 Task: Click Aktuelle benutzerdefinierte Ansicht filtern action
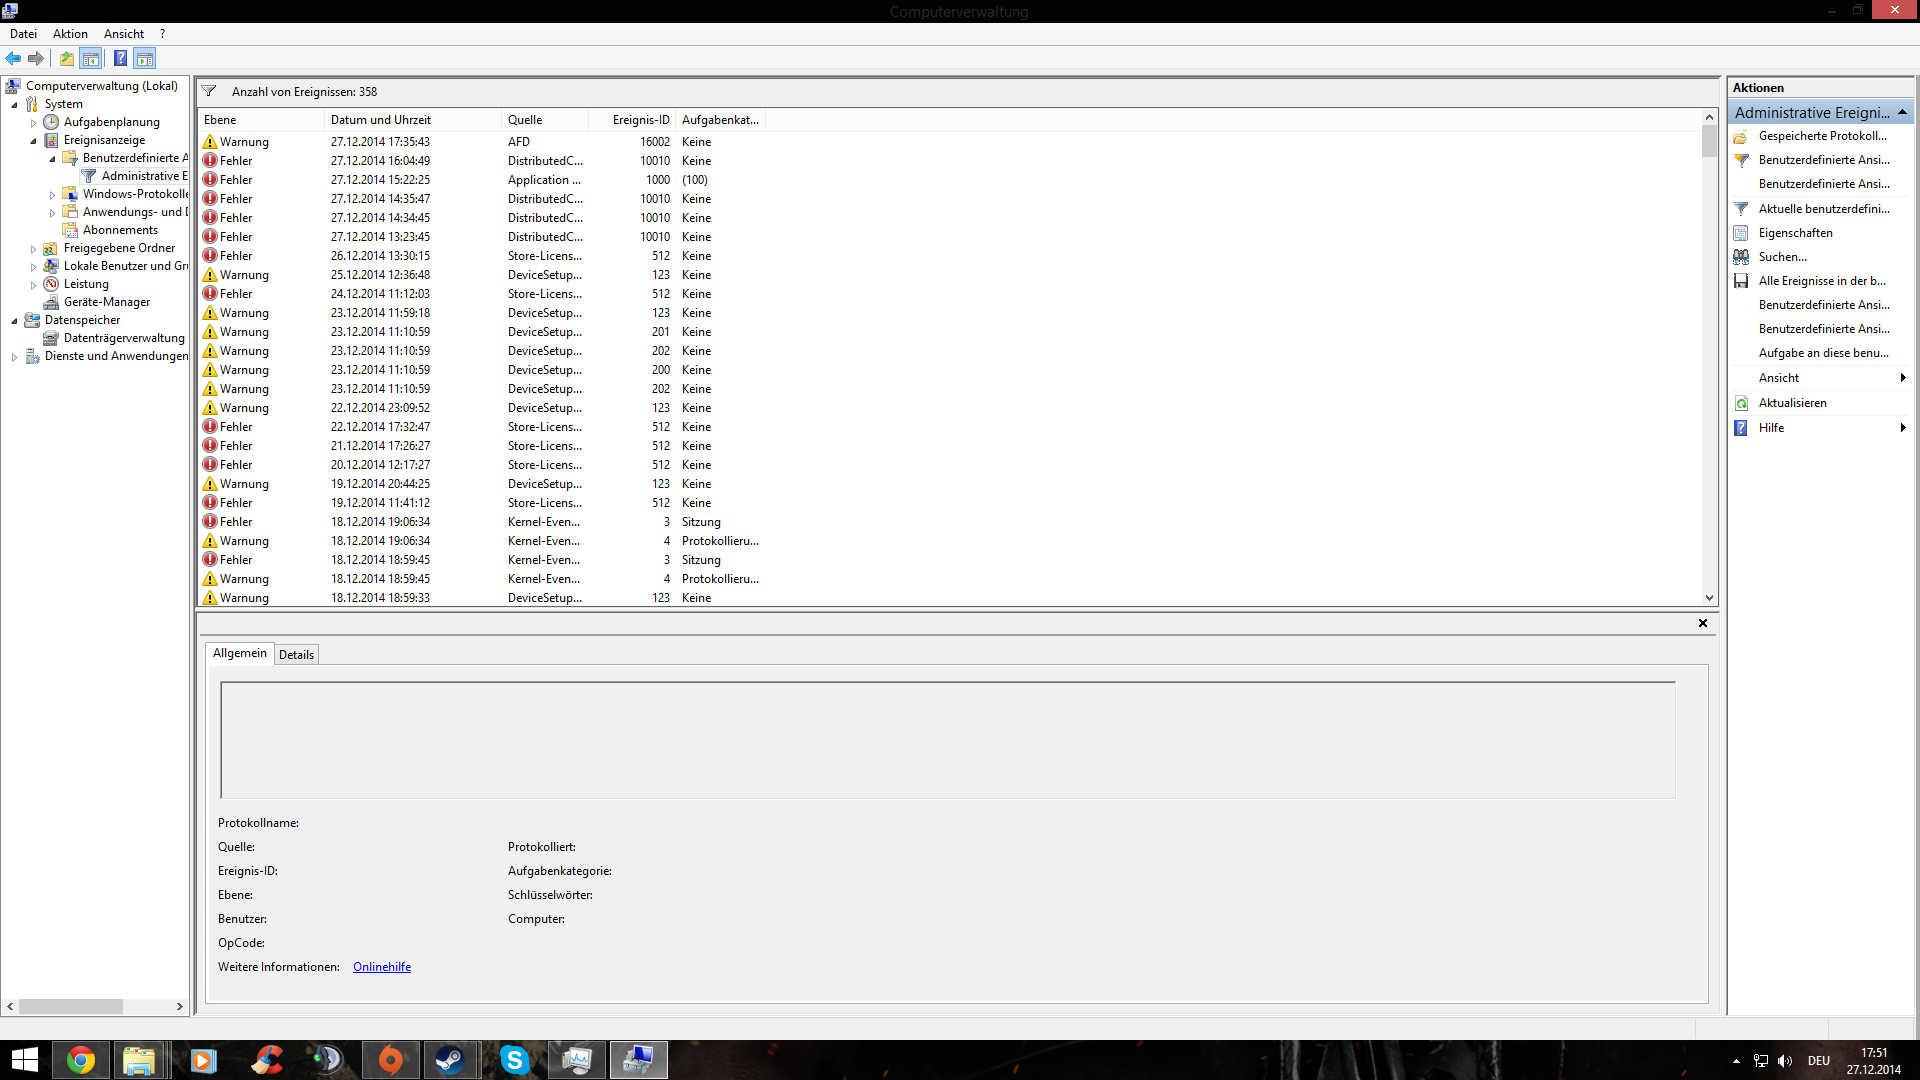(x=1823, y=209)
